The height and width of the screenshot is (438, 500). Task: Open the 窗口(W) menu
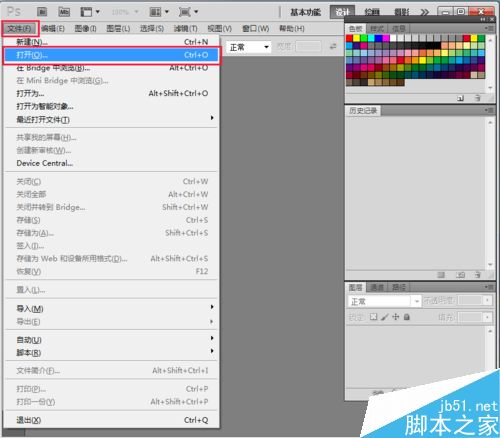click(x=256, y=29)
